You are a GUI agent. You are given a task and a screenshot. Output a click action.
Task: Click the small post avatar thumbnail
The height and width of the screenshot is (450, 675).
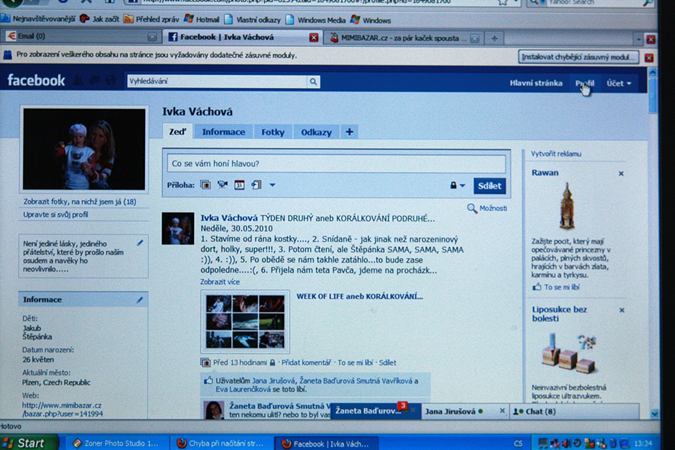tap(178, 228)
